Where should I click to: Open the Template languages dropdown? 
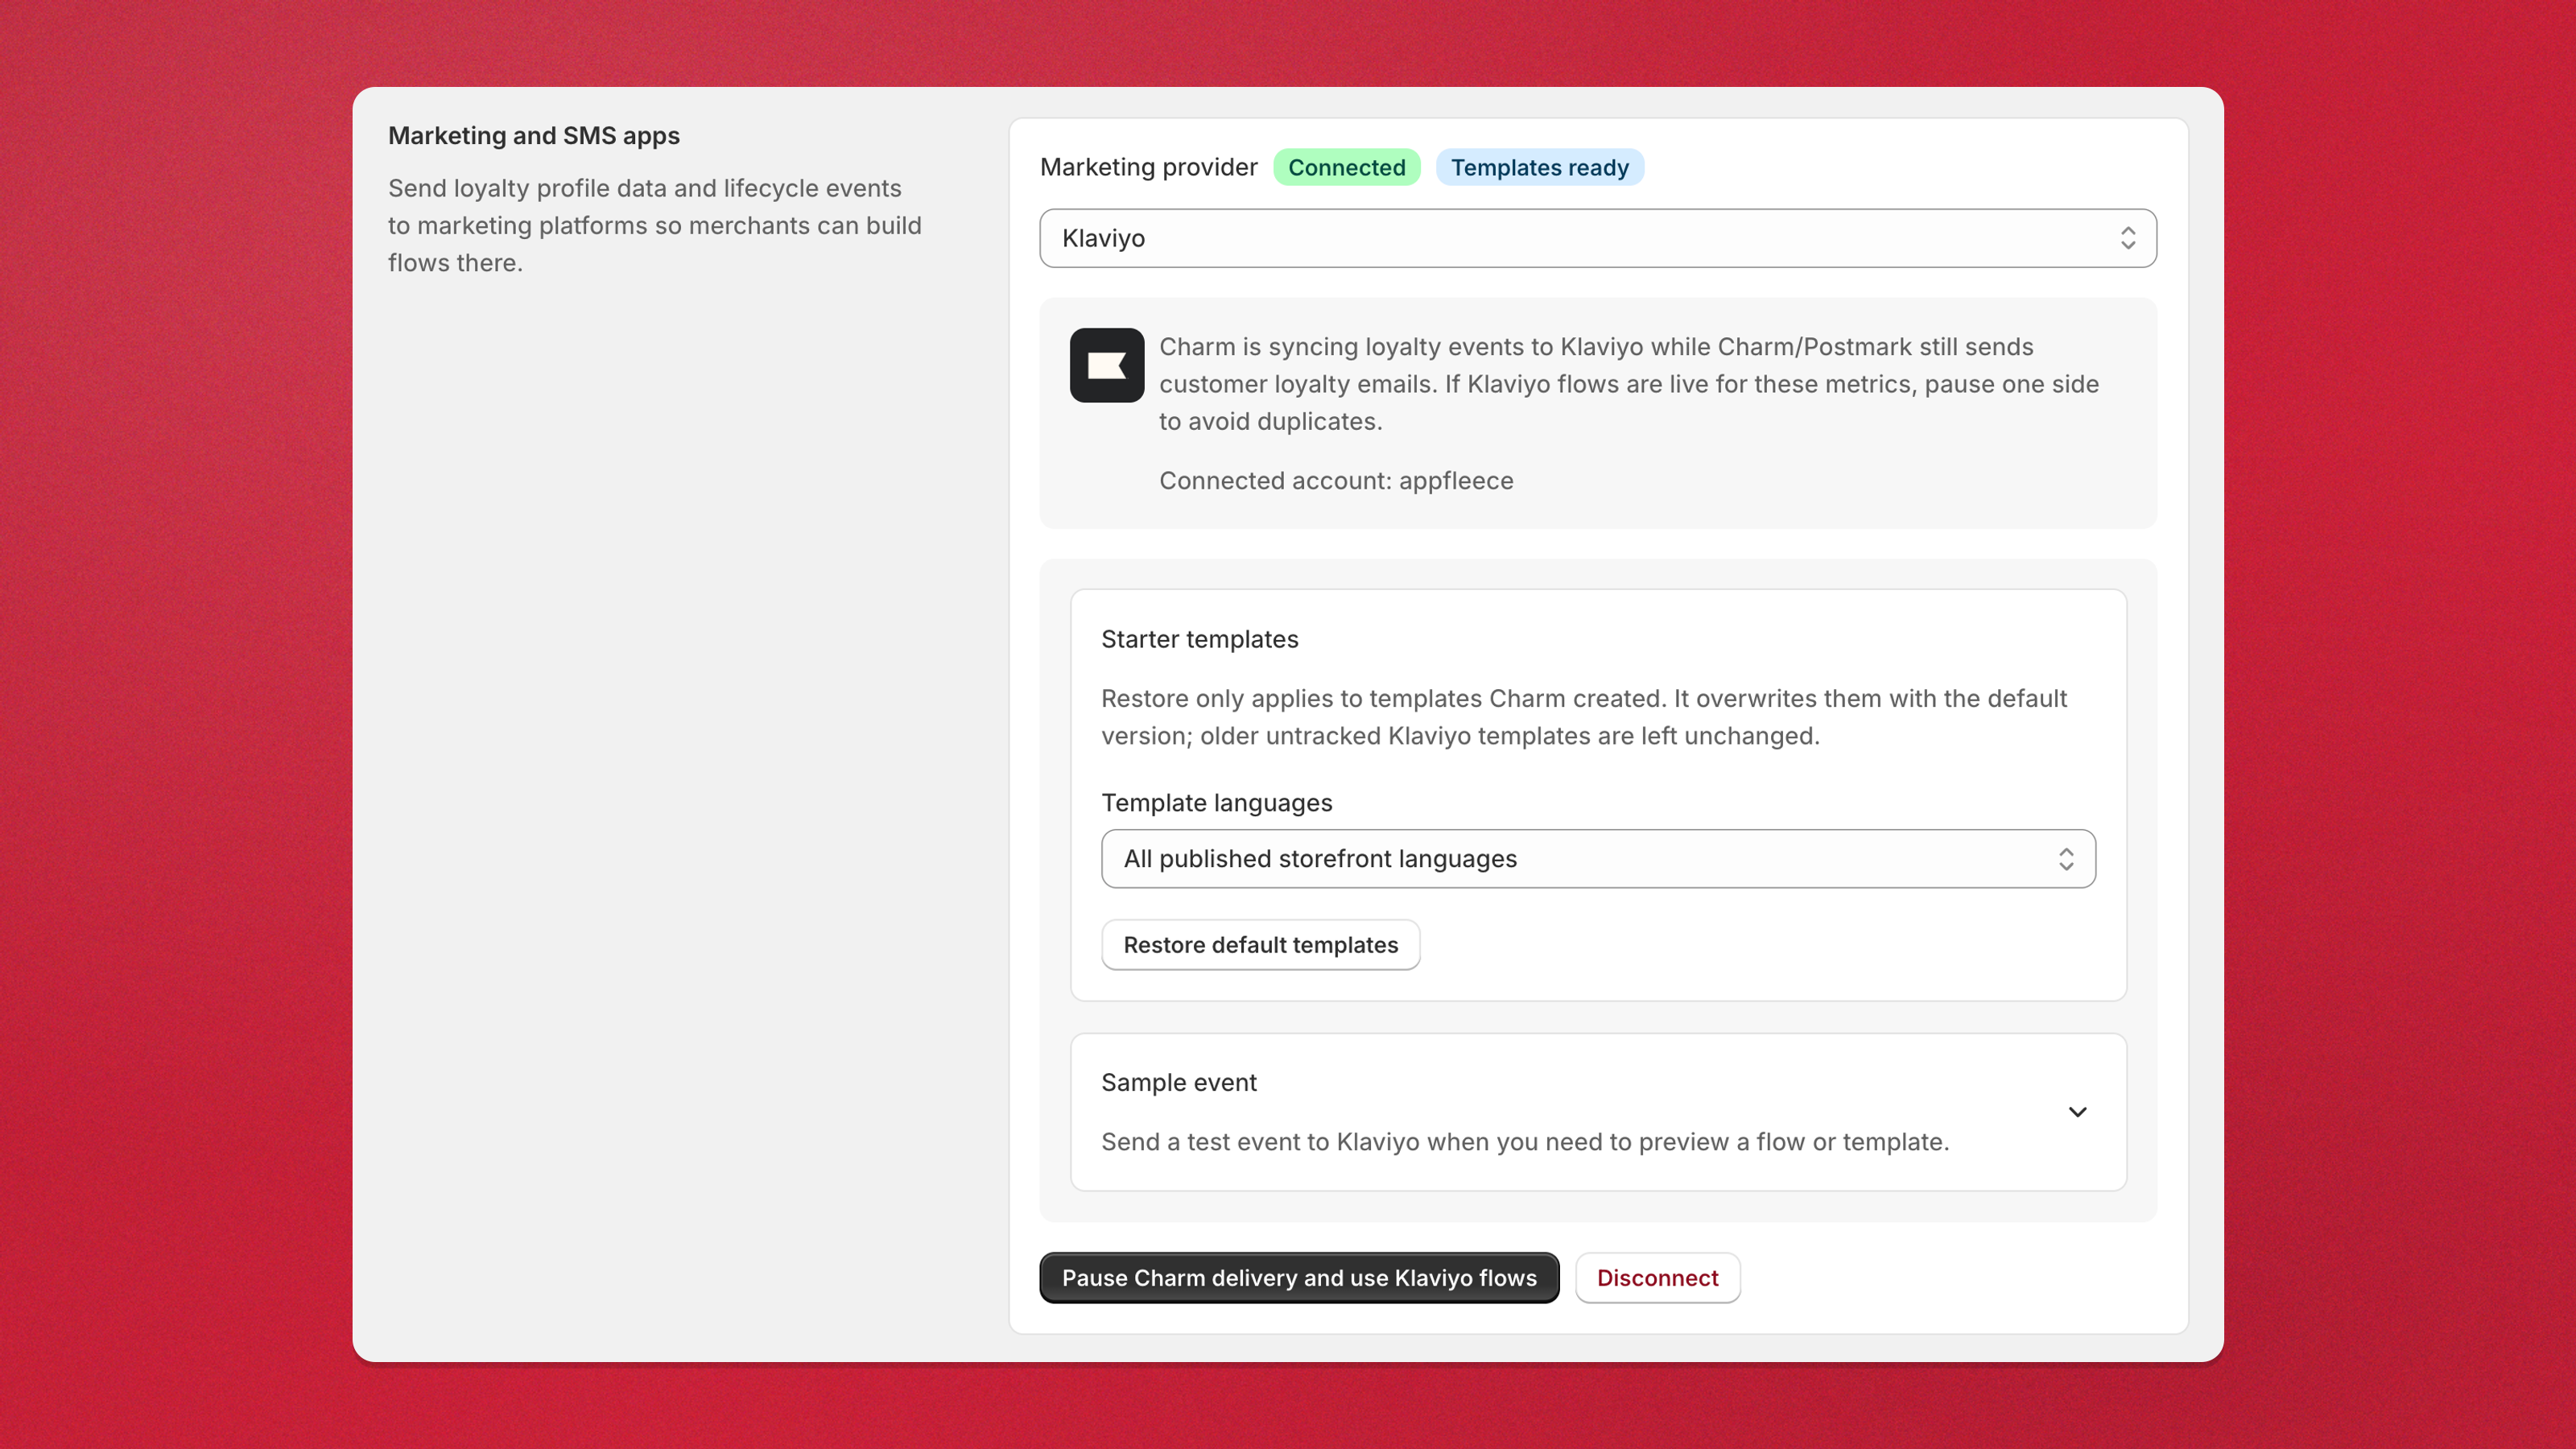pyautogui.click(x=1598, y=859)
